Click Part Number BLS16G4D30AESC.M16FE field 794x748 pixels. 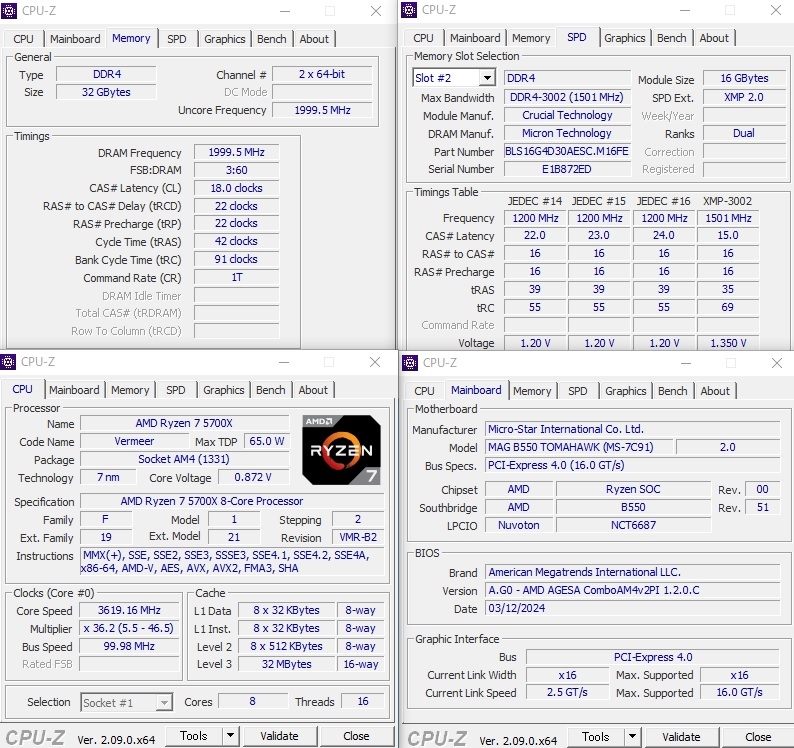pos(567,151)
